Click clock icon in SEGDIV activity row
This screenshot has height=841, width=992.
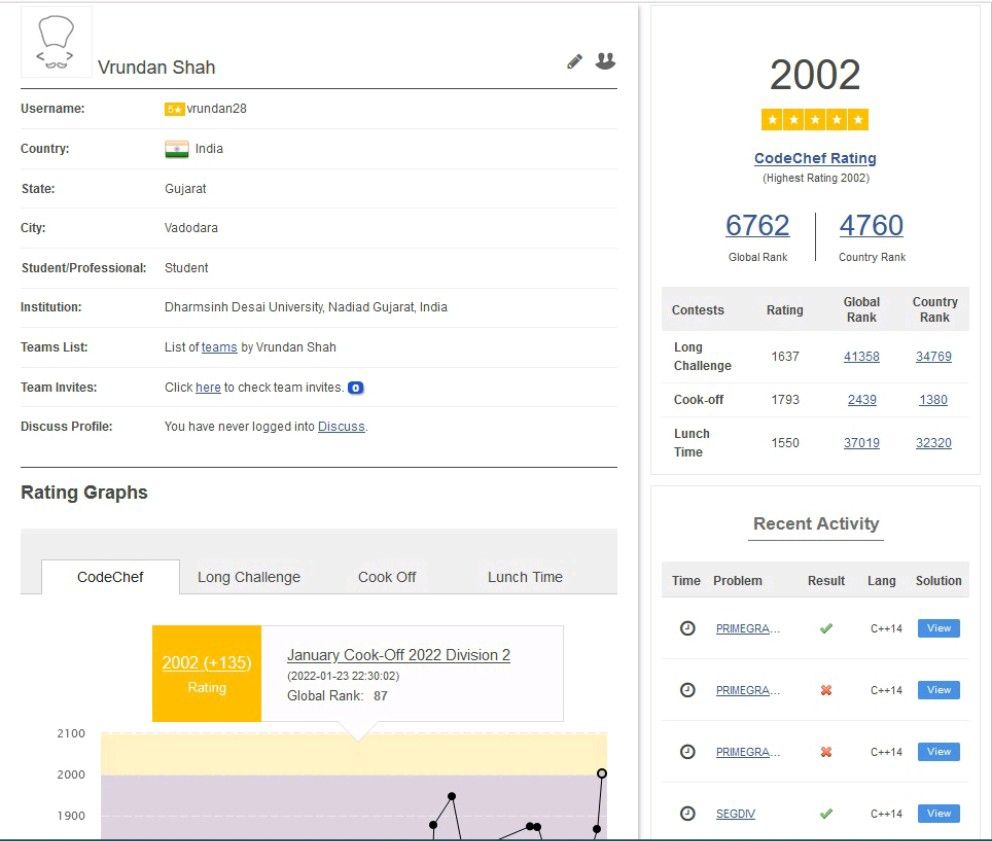pyautogui.click(x=687, y=814)
